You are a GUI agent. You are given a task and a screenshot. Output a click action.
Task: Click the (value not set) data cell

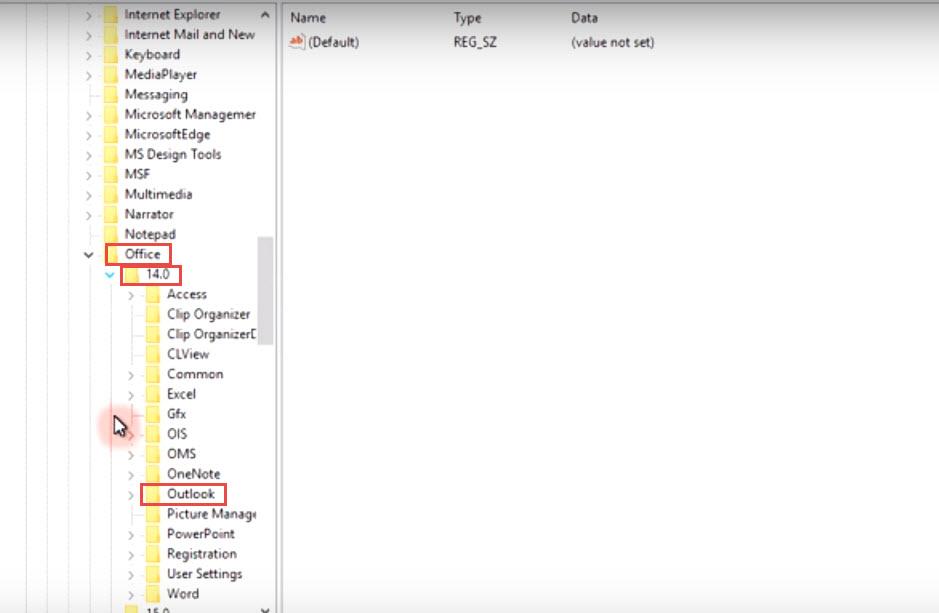[613, 43]
